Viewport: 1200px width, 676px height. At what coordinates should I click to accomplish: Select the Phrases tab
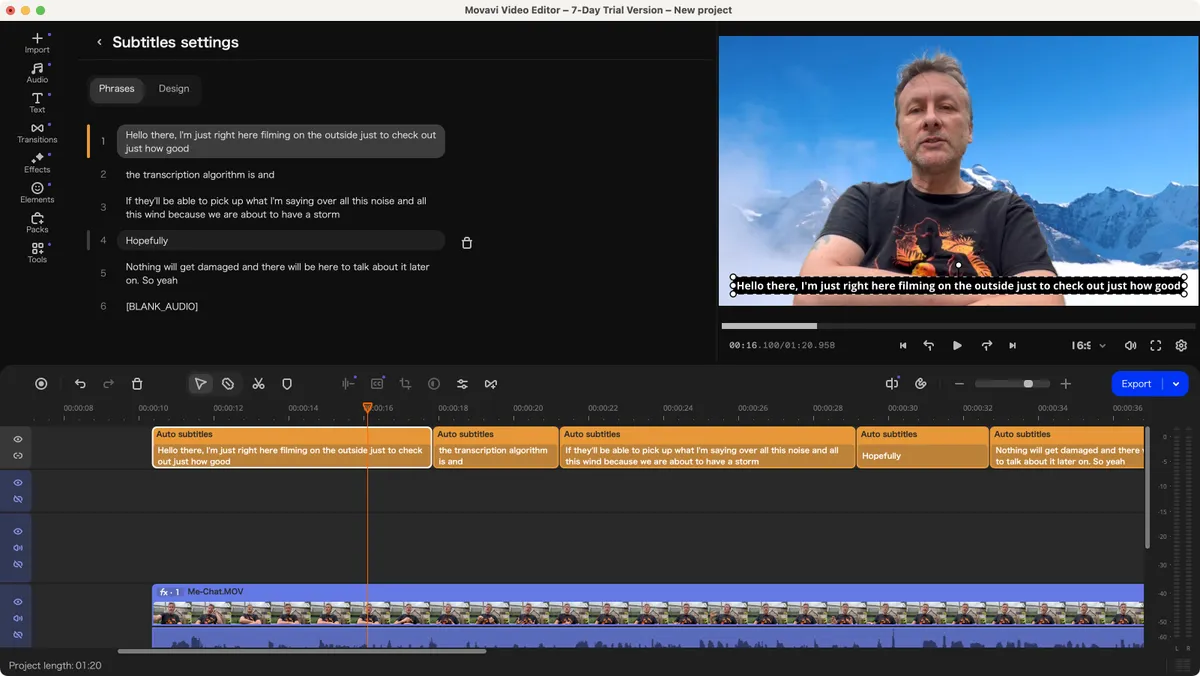click(116, 89)
